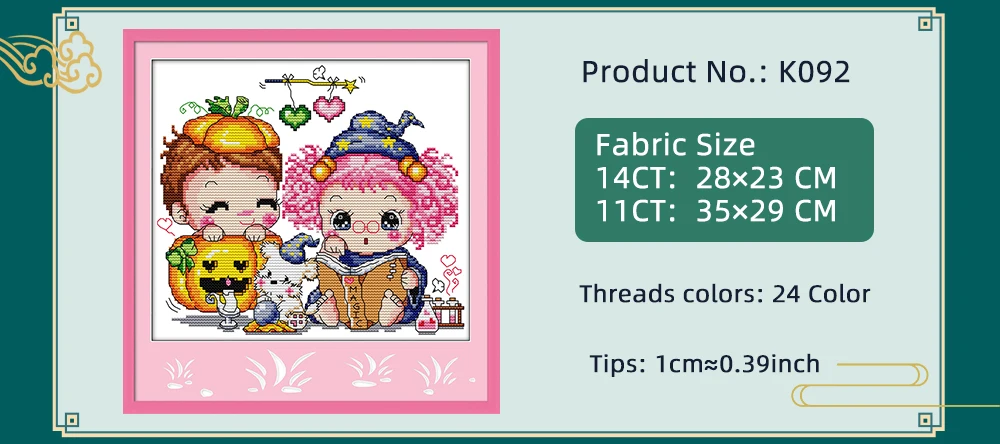
Task: Click the gold paperclip swirl decoration
Action: tap(893, 385)
